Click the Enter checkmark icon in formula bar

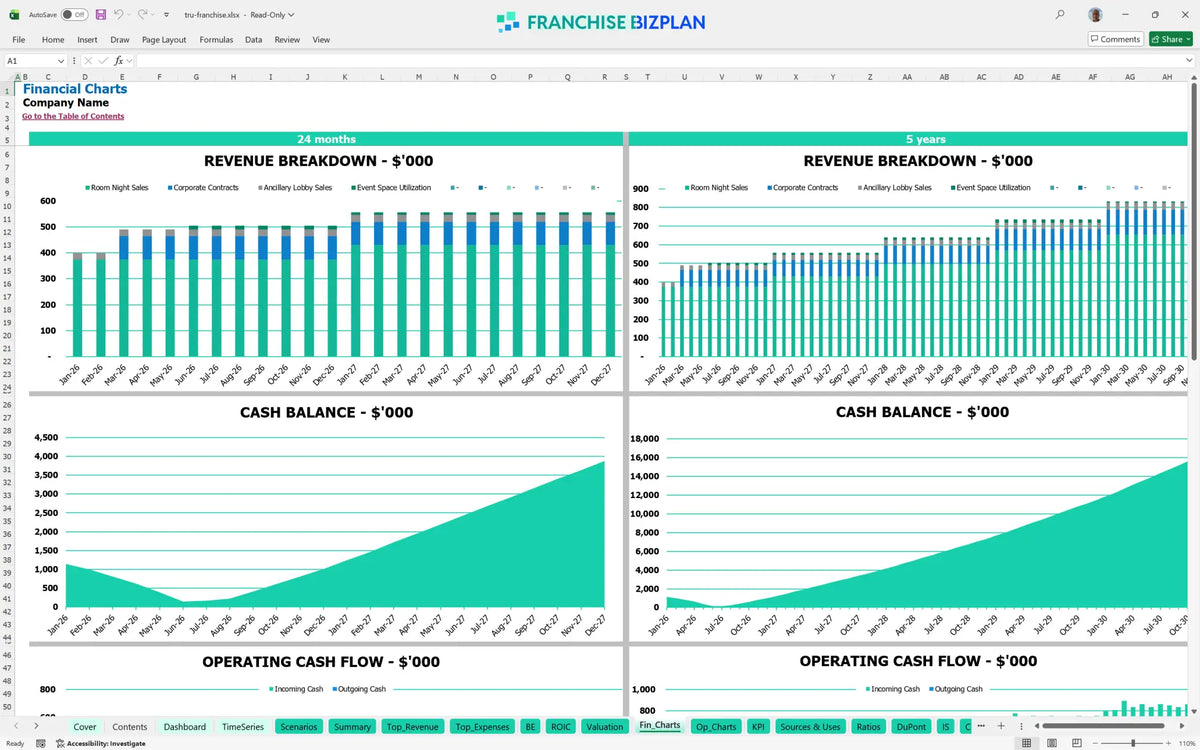(103, 61)
